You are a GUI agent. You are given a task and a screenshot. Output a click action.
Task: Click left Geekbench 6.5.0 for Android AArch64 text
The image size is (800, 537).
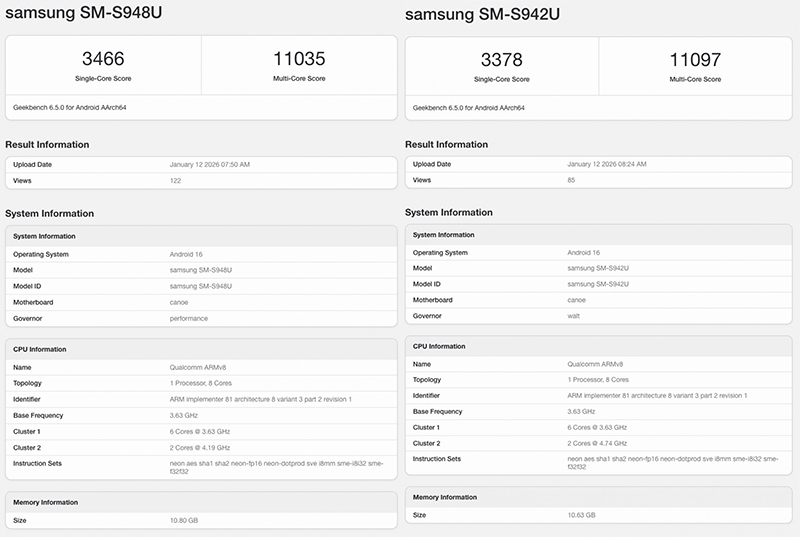click(68, 106)
